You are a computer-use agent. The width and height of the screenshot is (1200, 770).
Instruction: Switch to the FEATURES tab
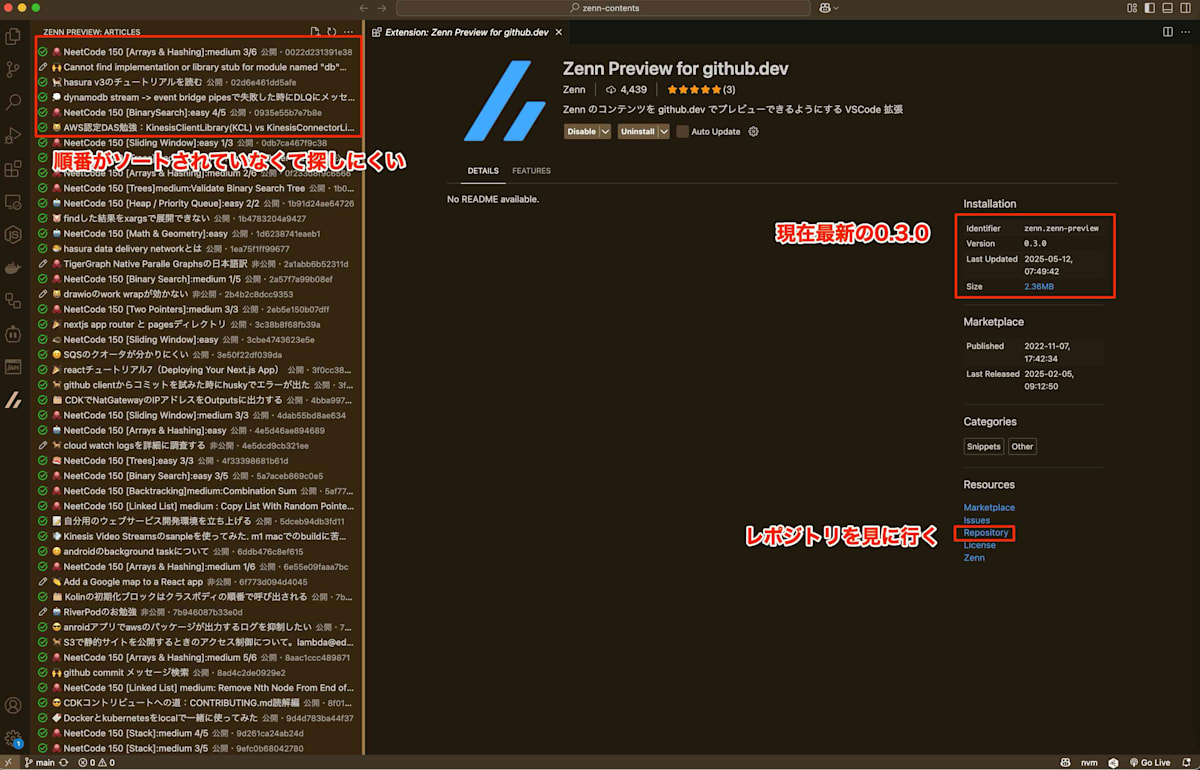point(531,171)
